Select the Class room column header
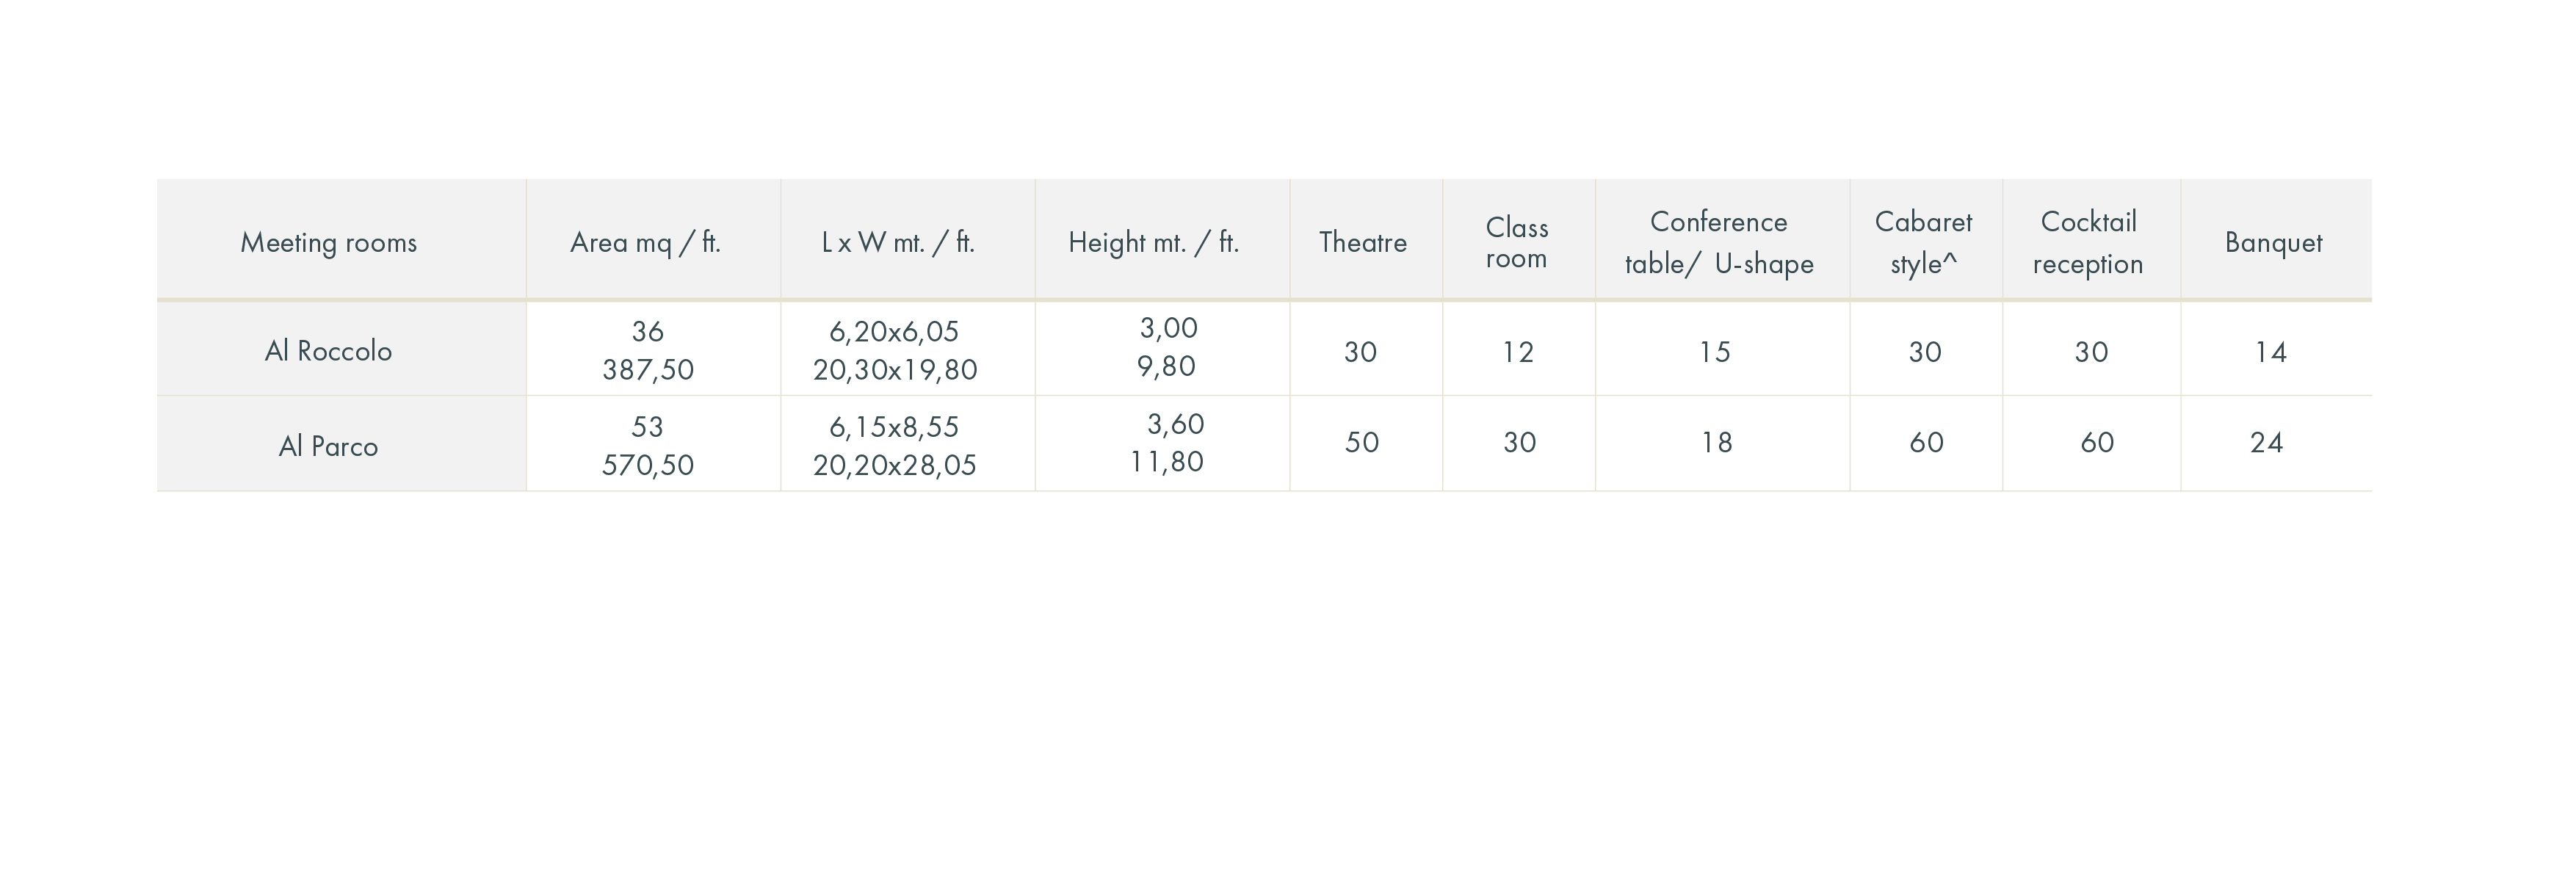 [x=1516, y=242]
